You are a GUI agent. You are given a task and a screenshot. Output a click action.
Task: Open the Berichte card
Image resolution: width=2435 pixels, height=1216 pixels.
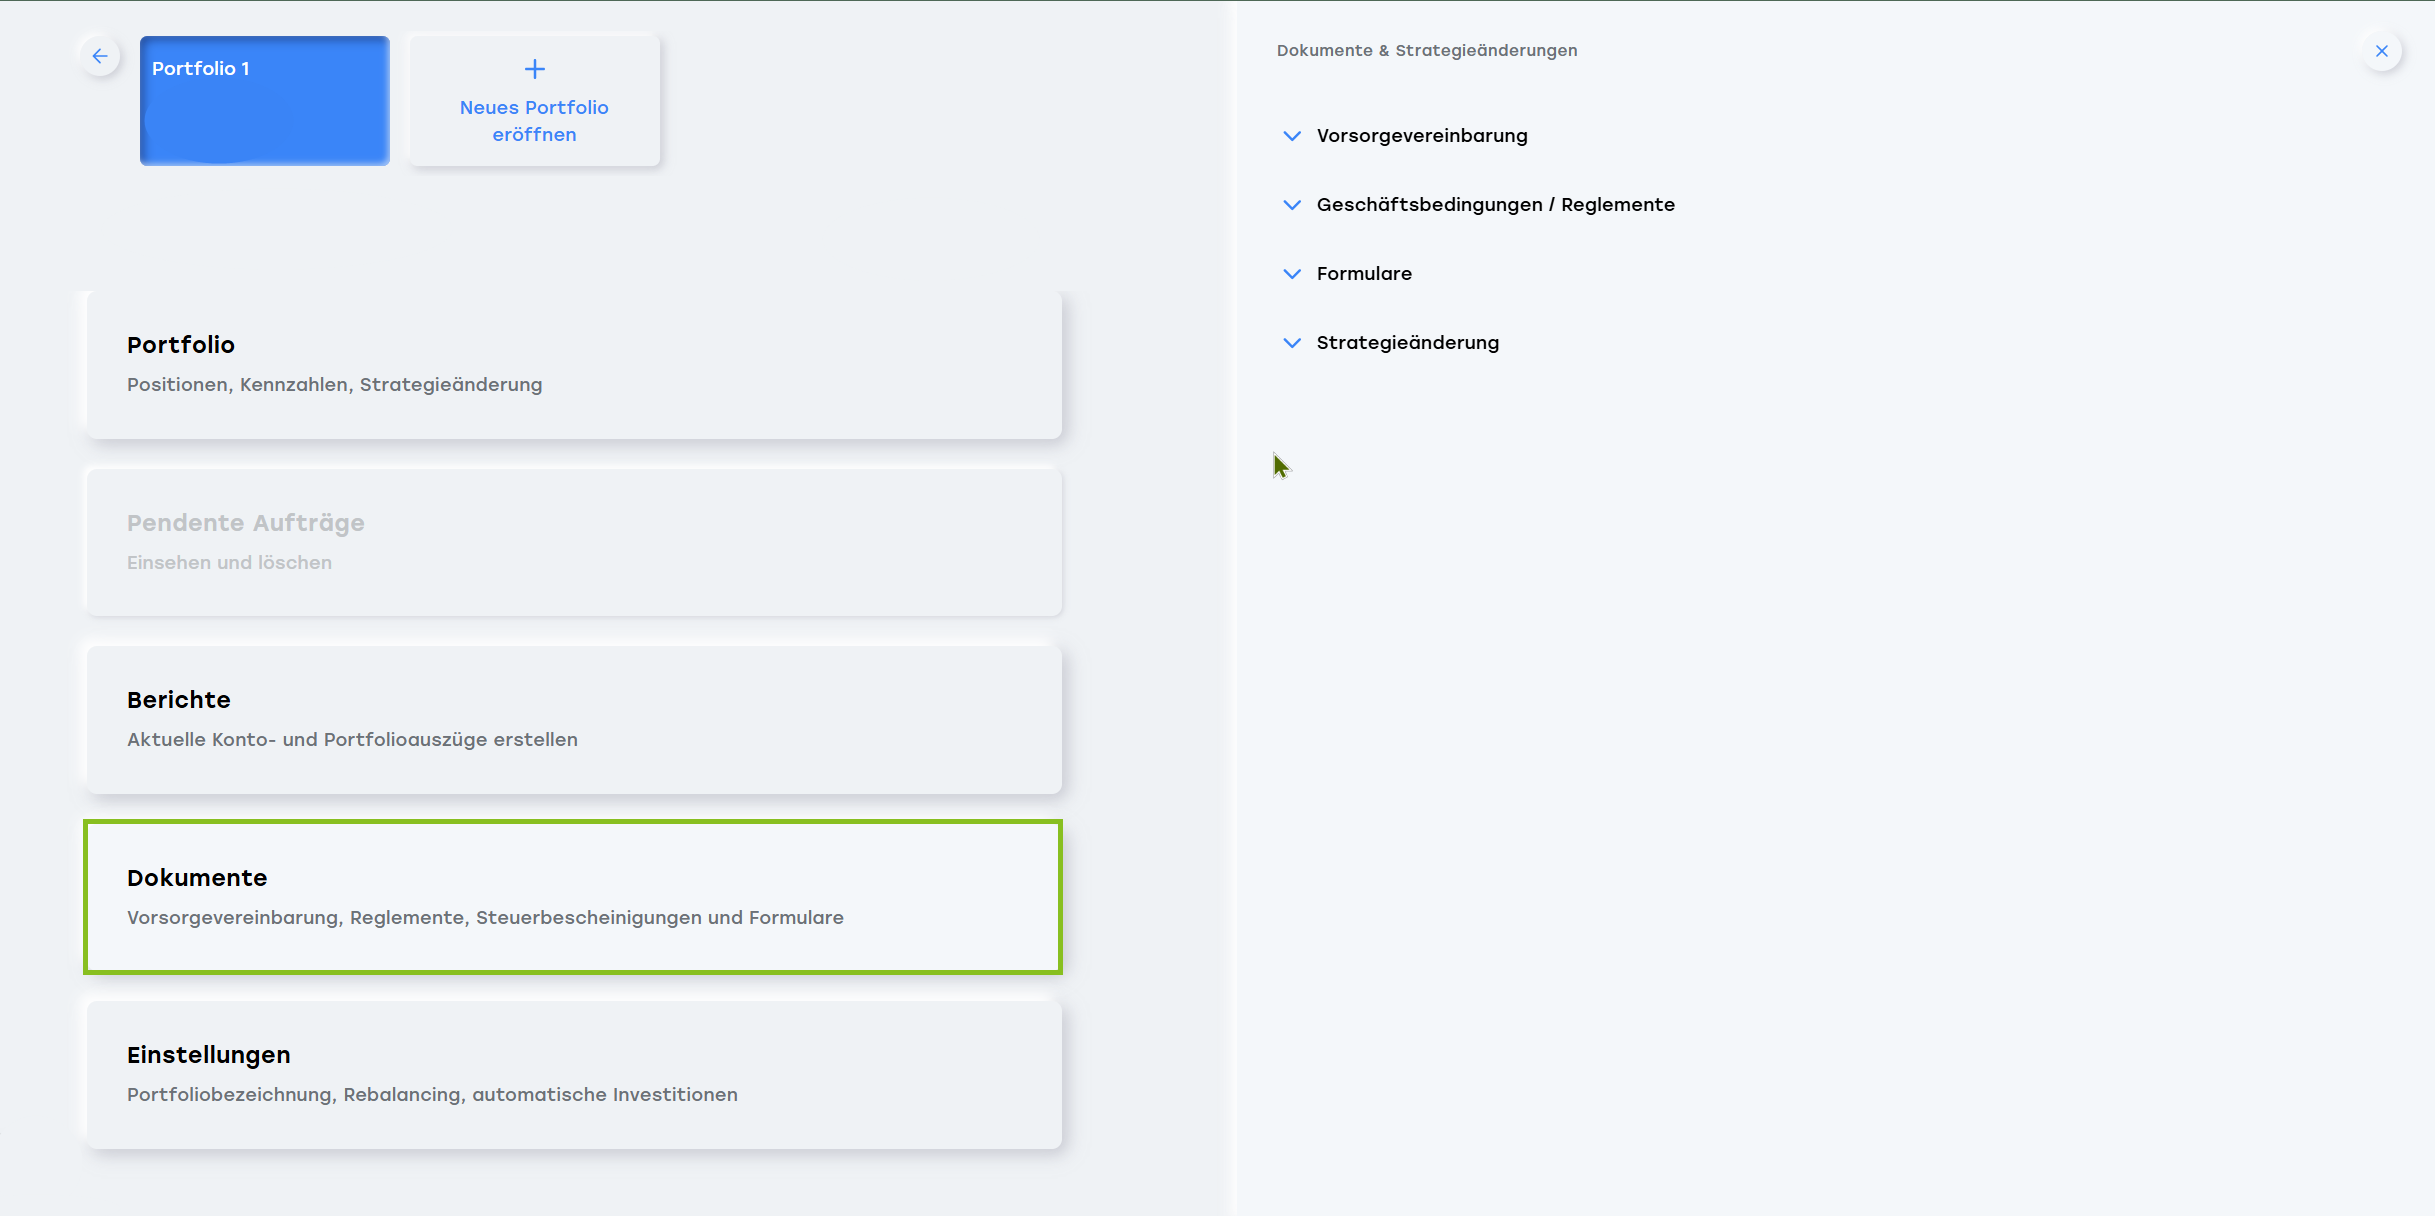coord(574,720)
